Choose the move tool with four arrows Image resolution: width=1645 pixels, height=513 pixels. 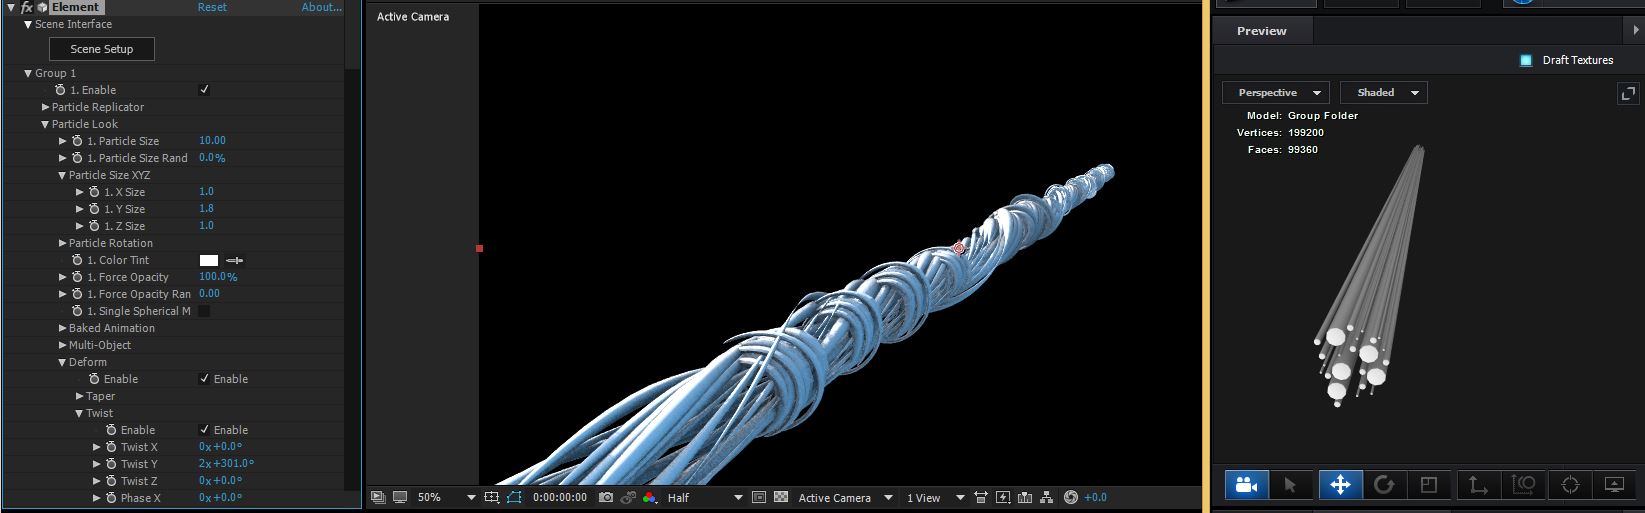point(1340,485)
